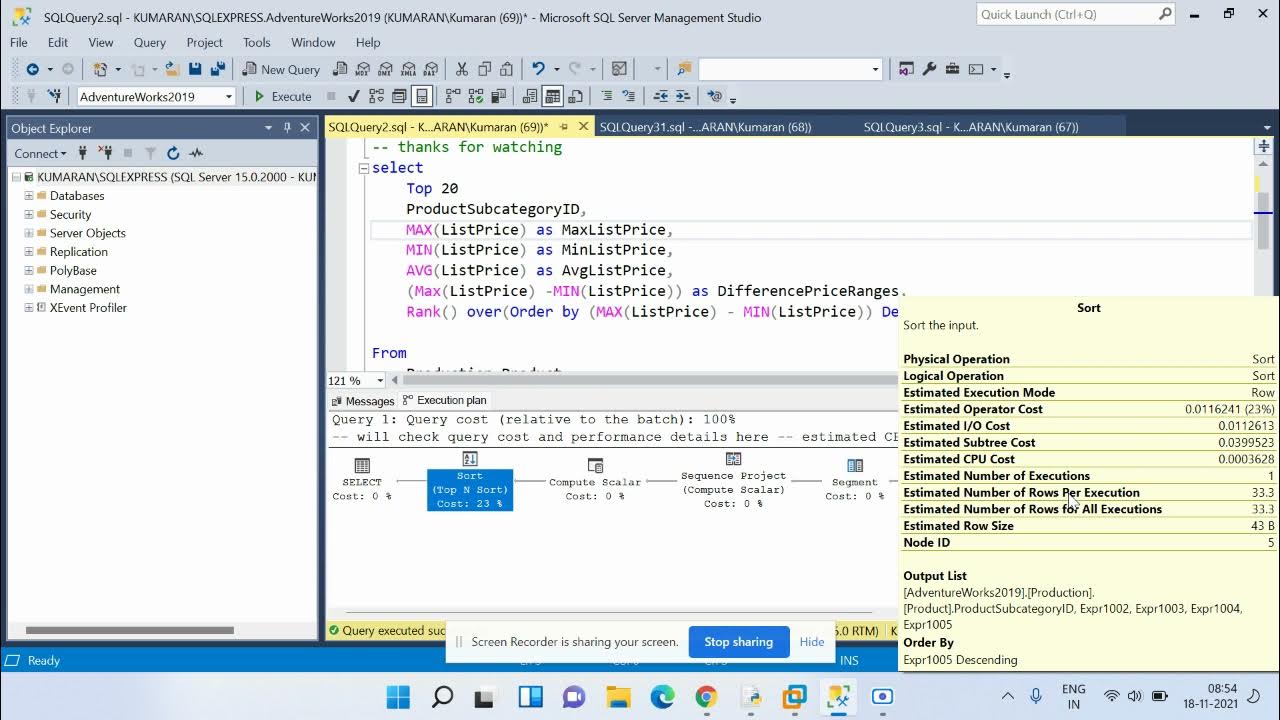Select the Compute Scalar plan node
Viewport: 1280px width, 720px height.
[595, 480]
